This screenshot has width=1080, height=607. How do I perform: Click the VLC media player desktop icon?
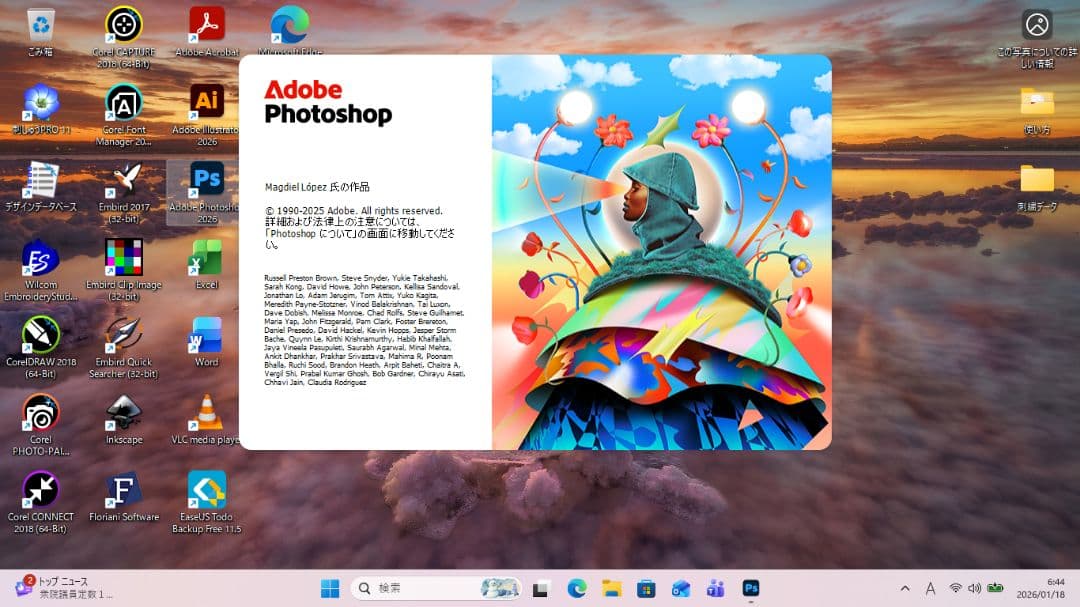pos(206,413)
